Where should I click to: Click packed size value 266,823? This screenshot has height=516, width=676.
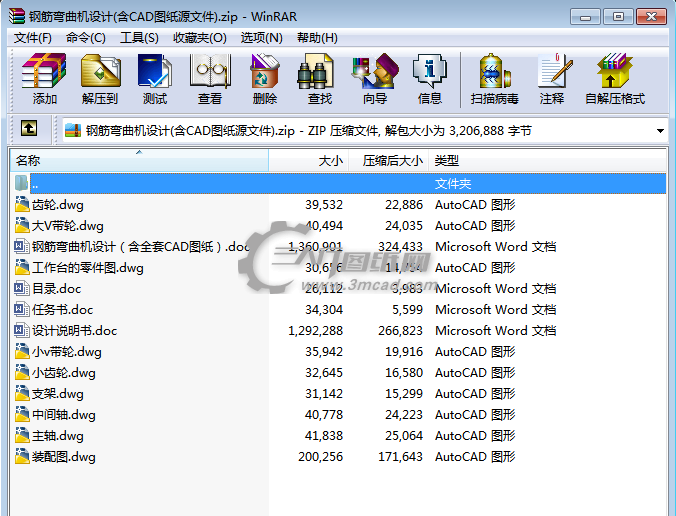coord(400,331)
